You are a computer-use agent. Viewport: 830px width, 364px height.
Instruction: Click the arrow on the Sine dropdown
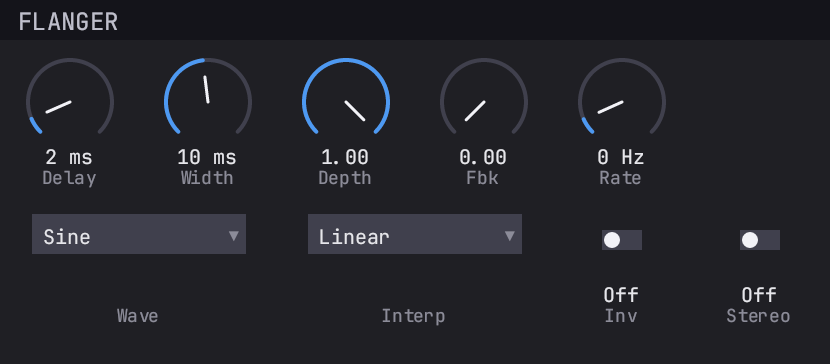coord(233,235)
